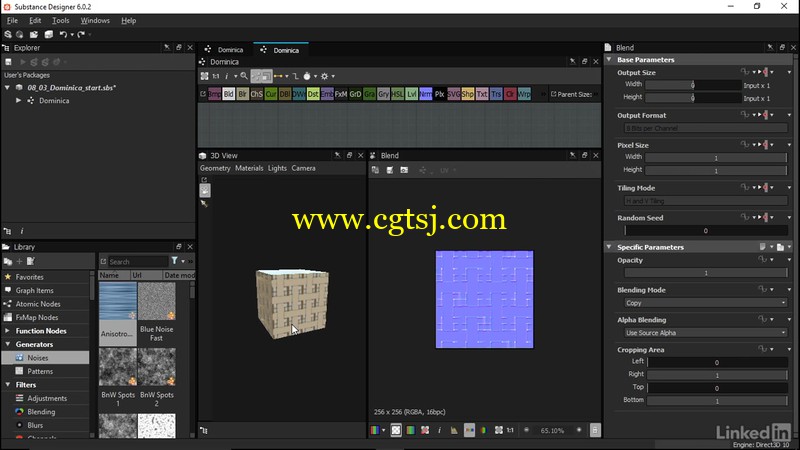Screen dimensions: 800x450
Task: Toggle the lock button in 2D view toolbar
Action: [595, 430]
